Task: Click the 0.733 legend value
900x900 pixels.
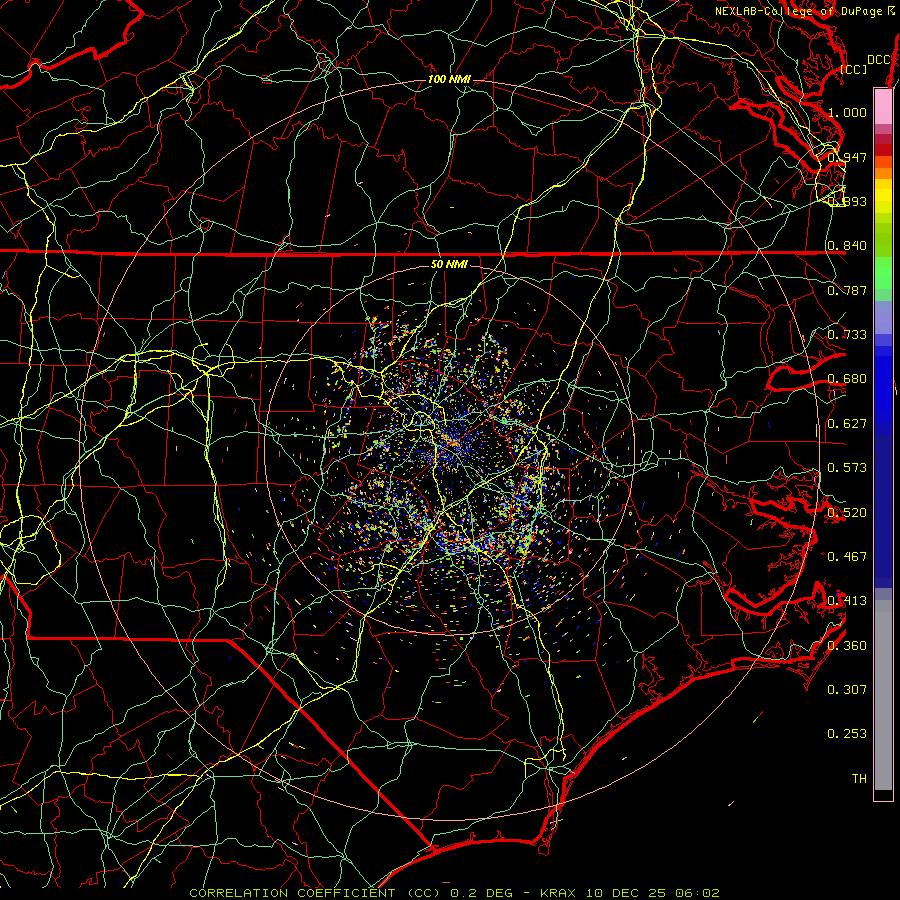Action: tap(847, 335)
